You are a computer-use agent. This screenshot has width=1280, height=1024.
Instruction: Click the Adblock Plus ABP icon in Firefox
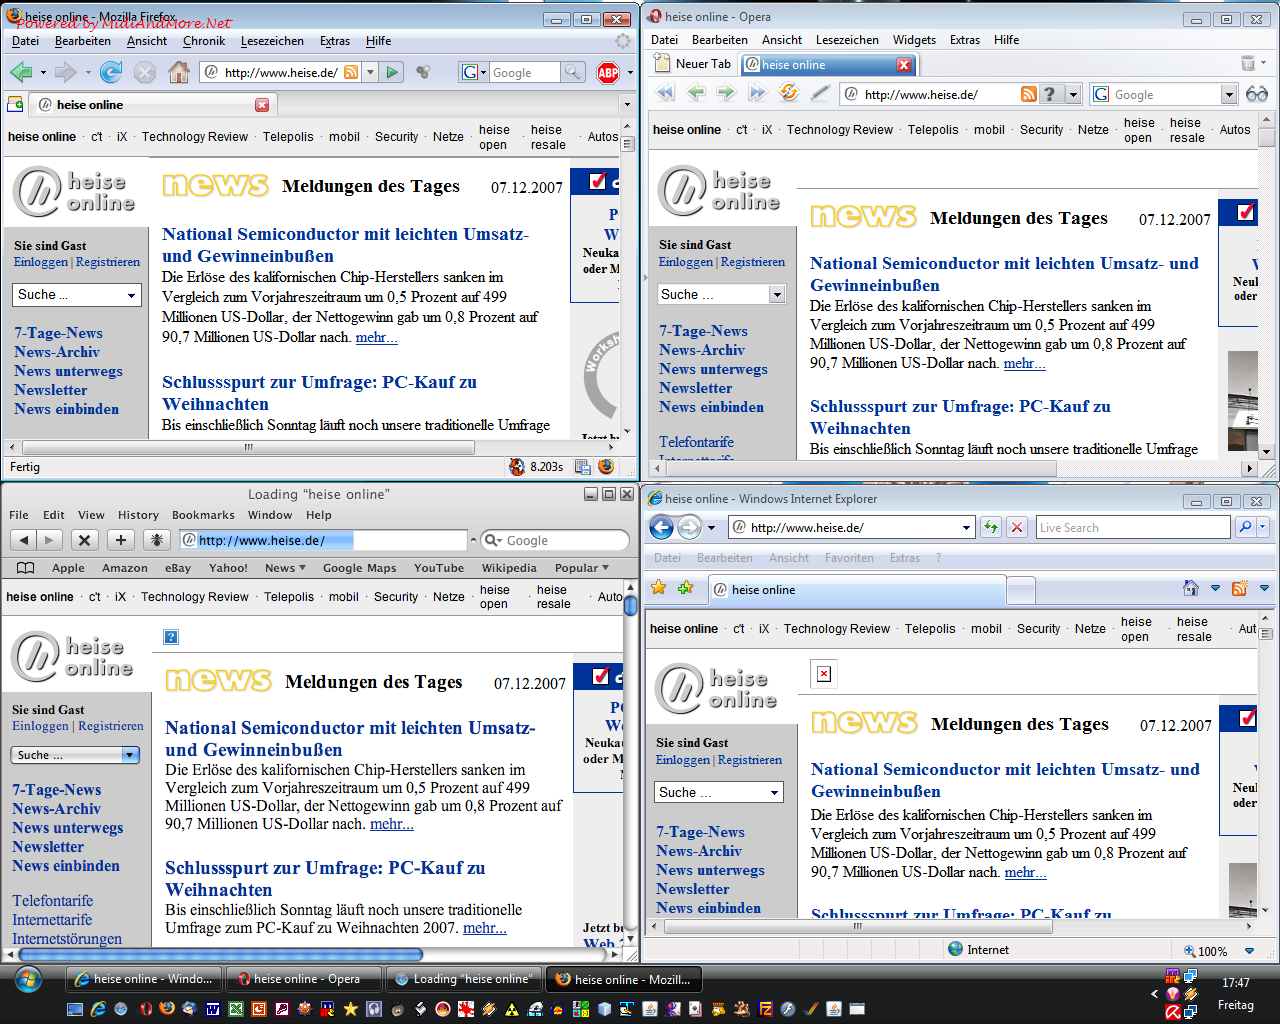tap(608, 72)
